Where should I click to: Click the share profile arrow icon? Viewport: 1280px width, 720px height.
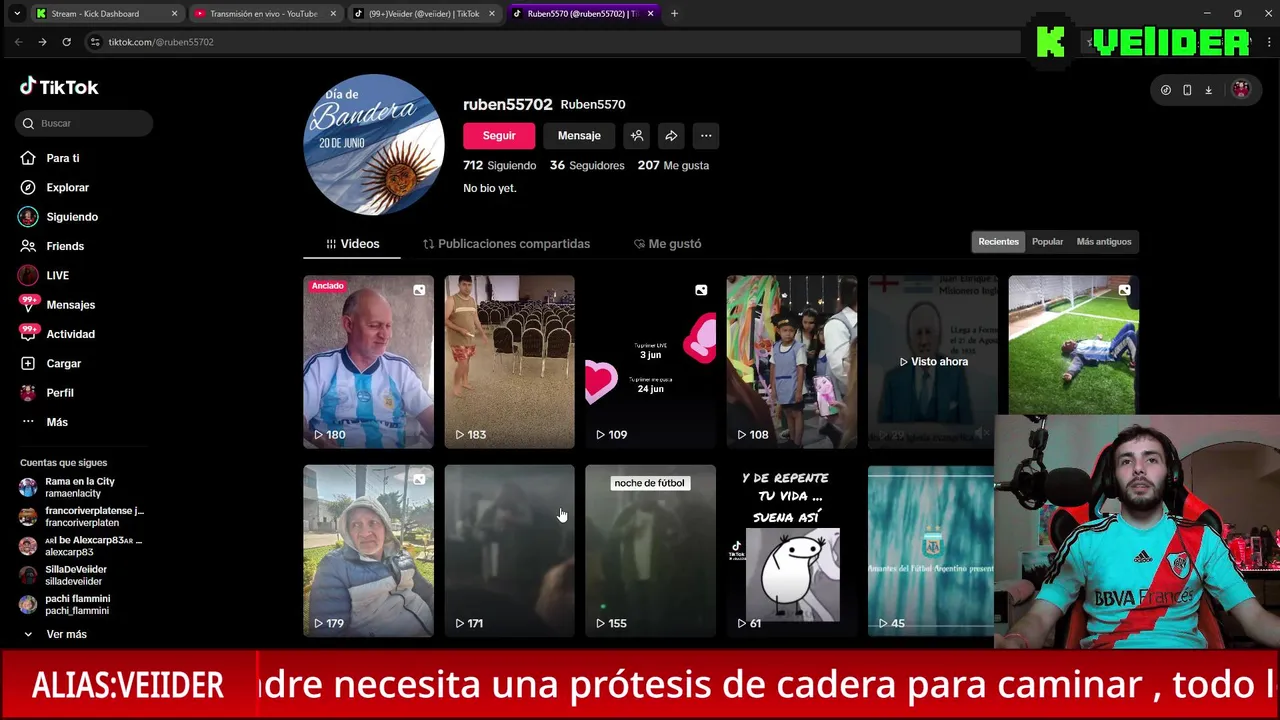(x=671, y=136)
